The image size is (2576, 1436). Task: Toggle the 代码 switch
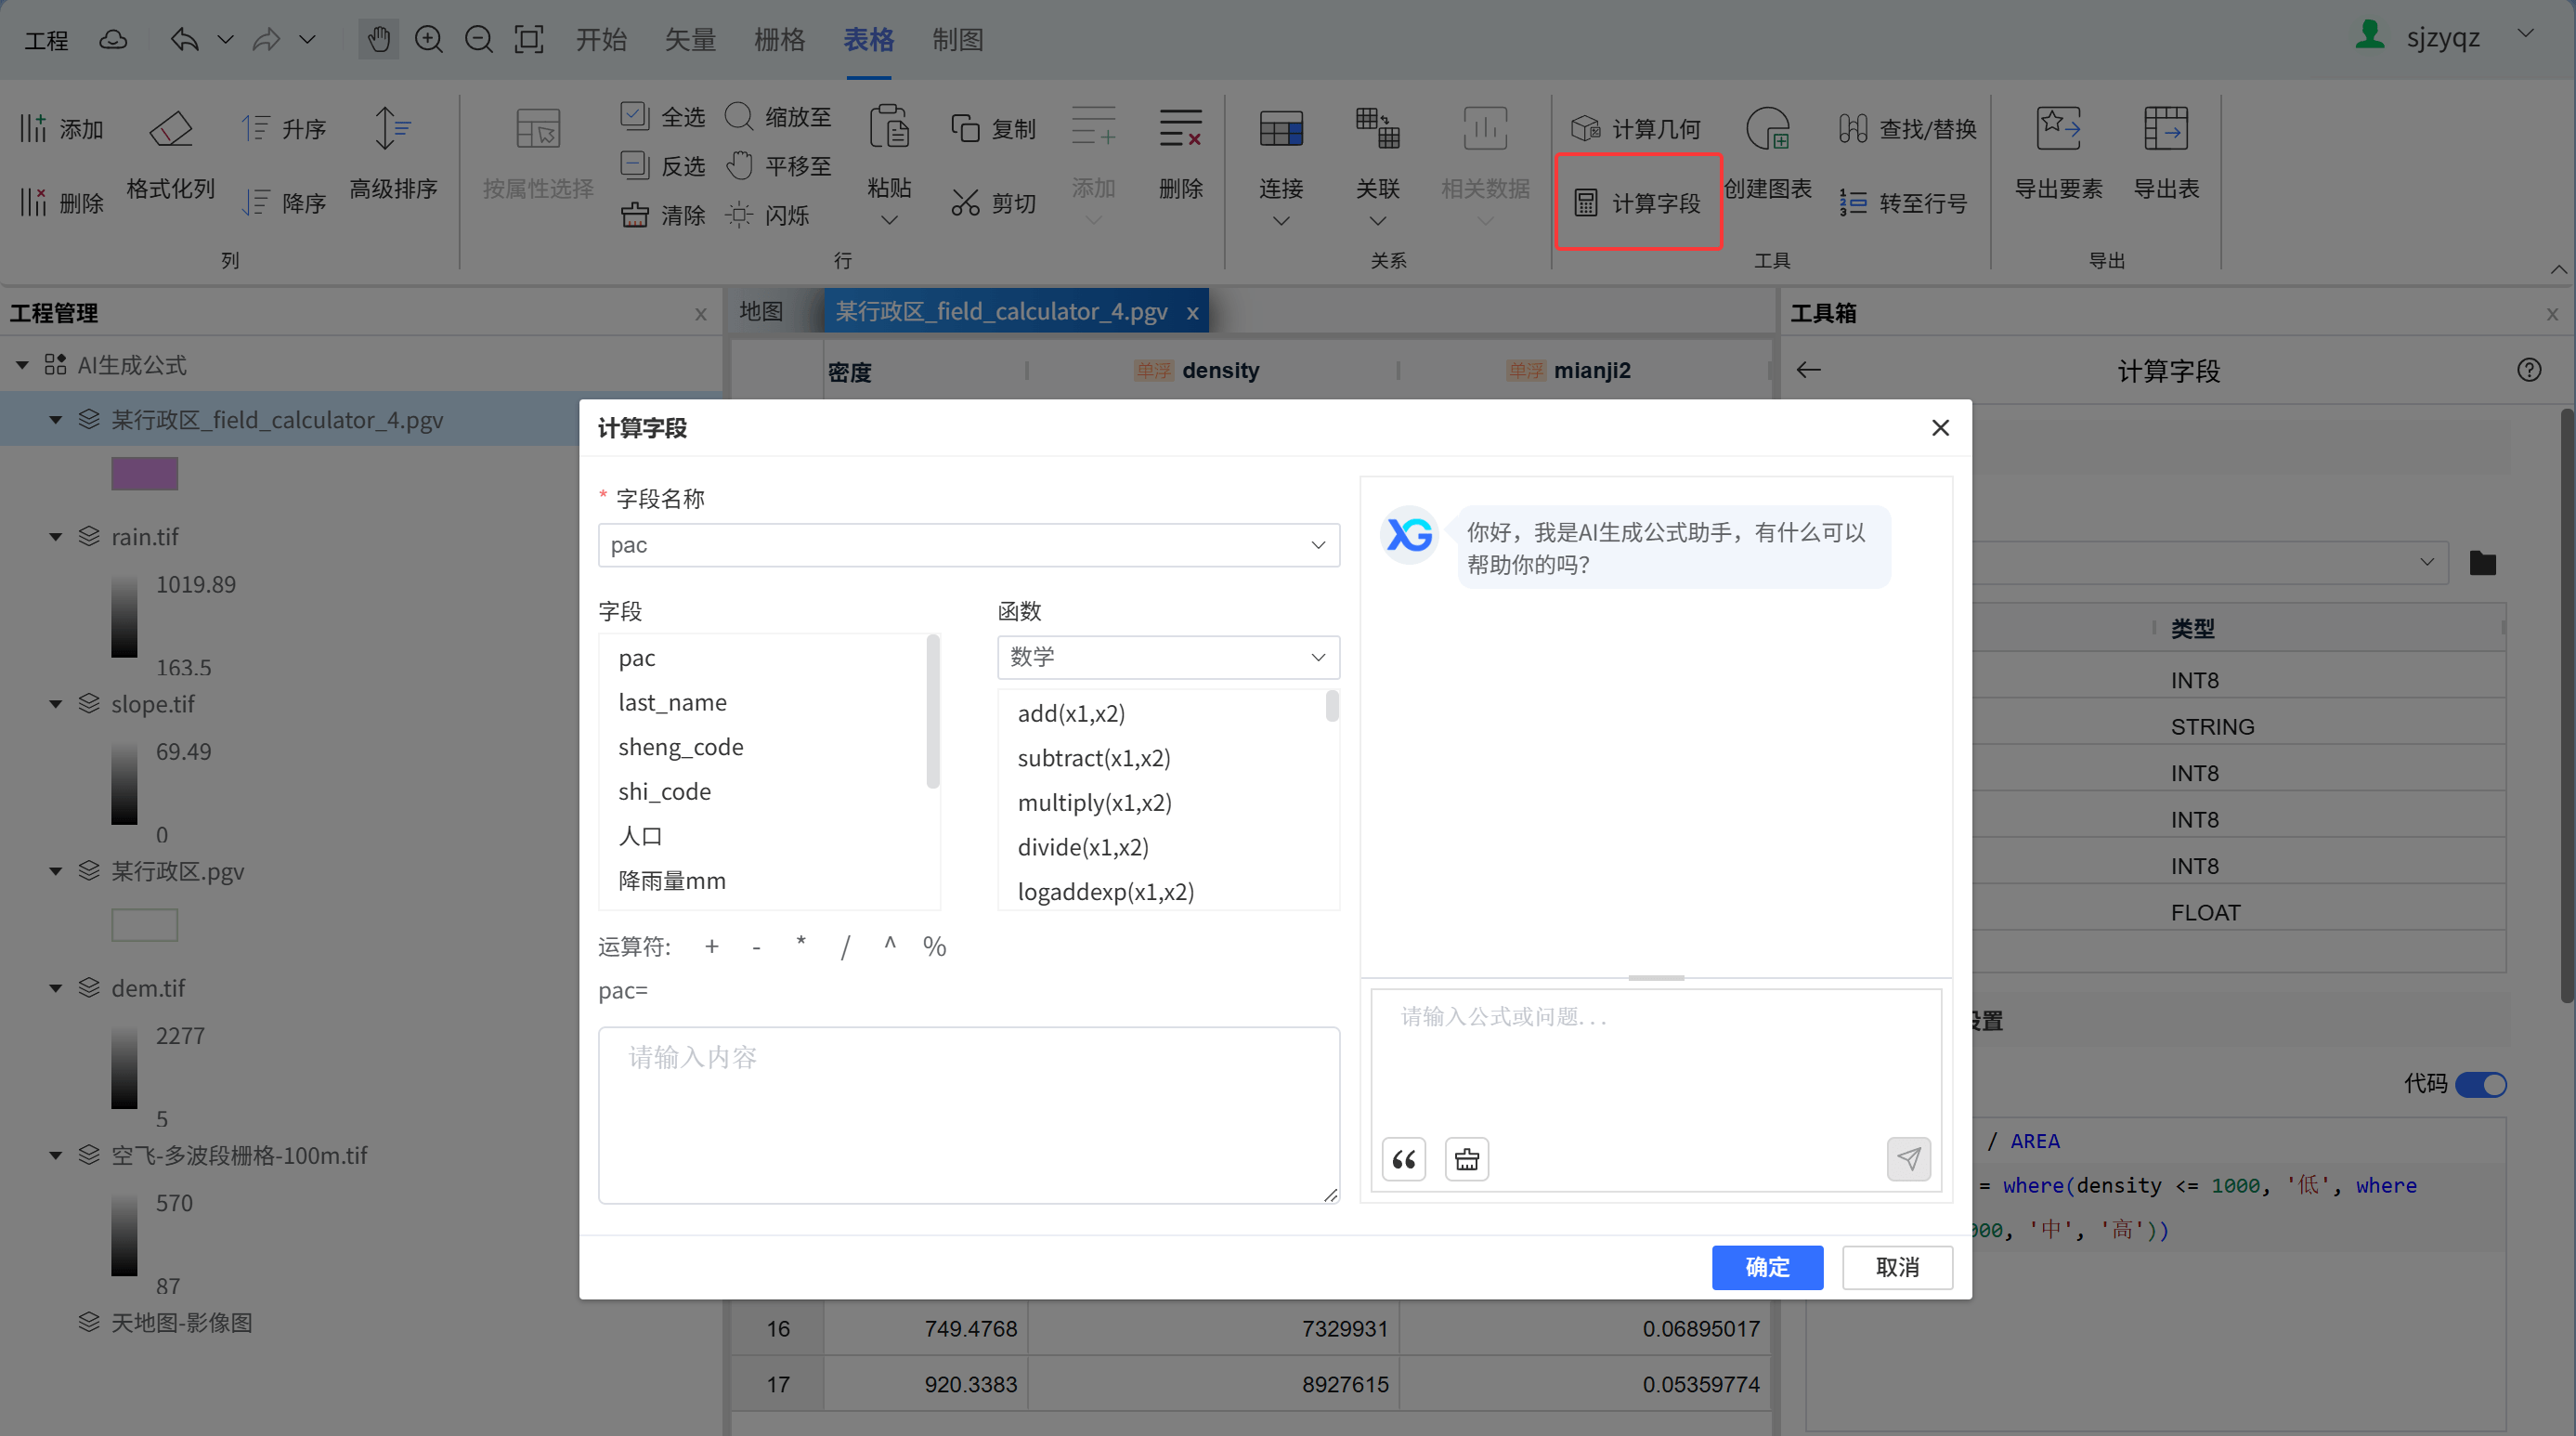[x=2482, y=1084]
